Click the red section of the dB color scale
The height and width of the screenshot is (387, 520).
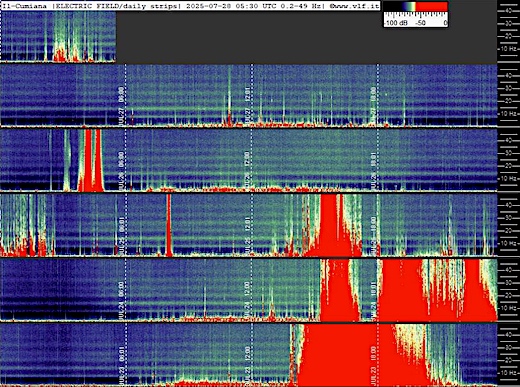[432, 6]
